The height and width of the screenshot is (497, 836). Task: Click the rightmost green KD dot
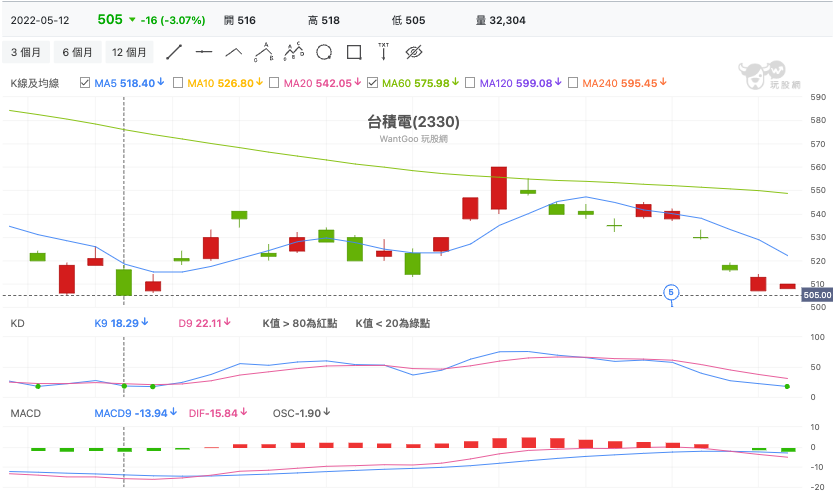787,387
